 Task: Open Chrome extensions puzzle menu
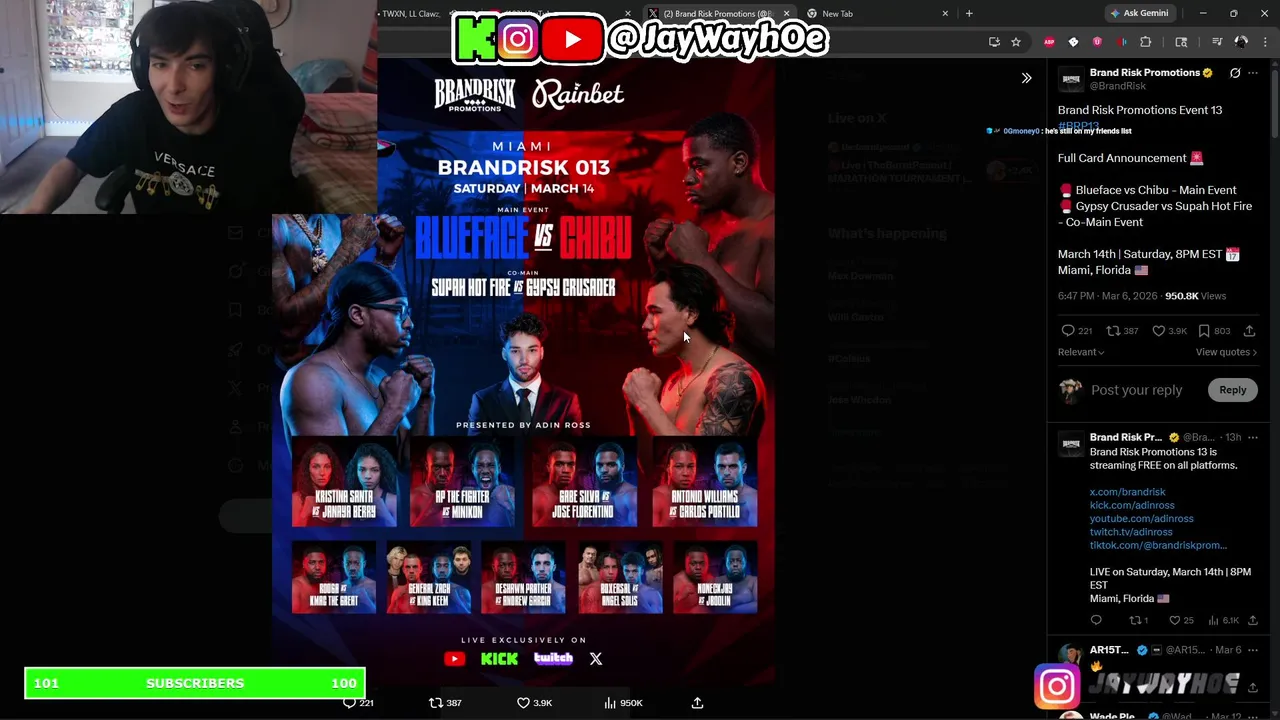[x=1146, y=42]
